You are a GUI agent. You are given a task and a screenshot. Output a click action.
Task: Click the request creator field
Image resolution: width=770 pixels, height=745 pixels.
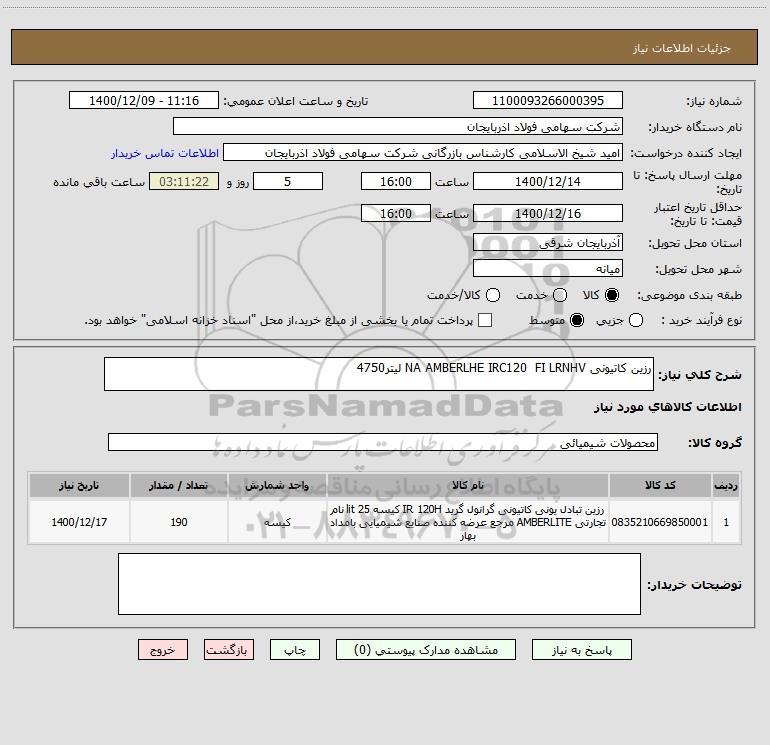click(x=423, y=153)
